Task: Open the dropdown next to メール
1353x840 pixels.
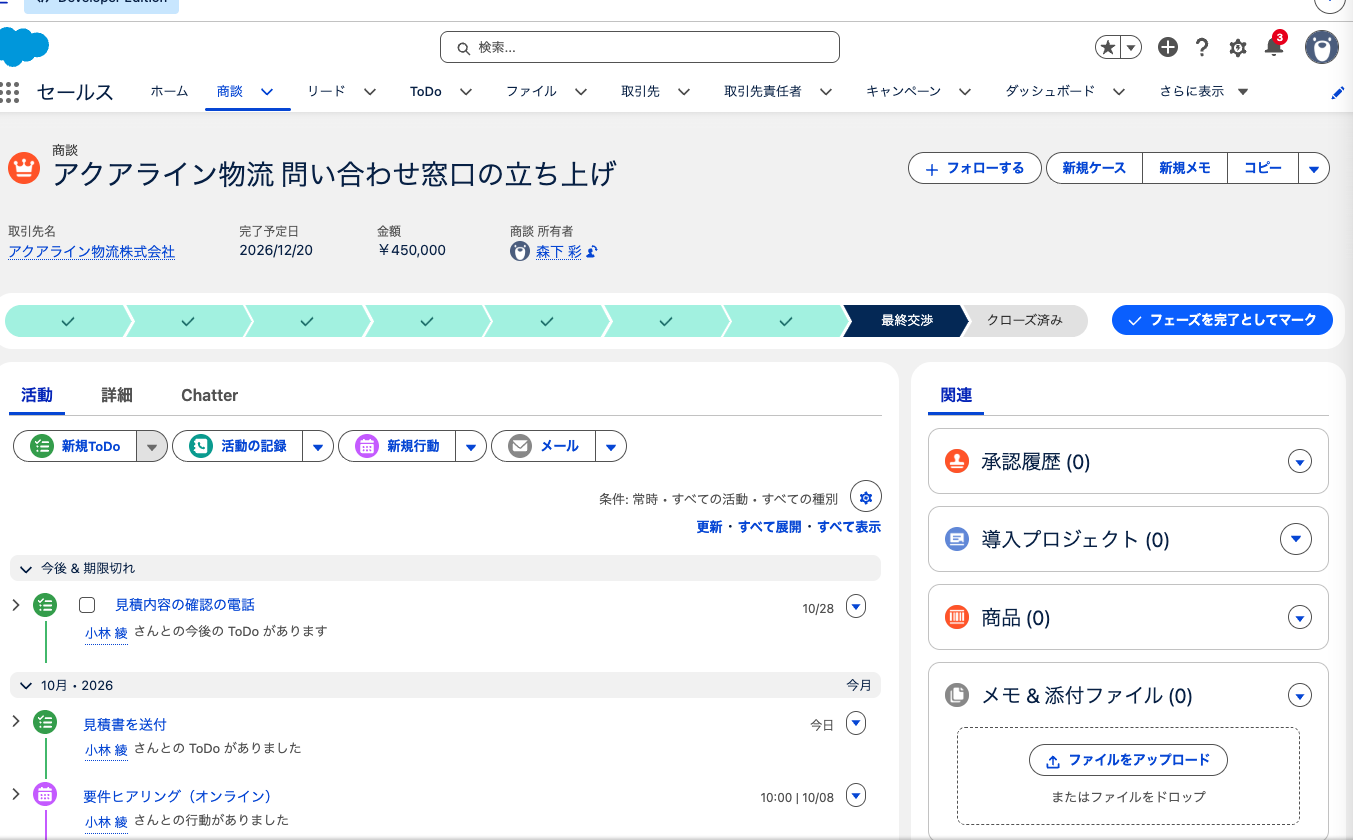Action: pos(610,446)
